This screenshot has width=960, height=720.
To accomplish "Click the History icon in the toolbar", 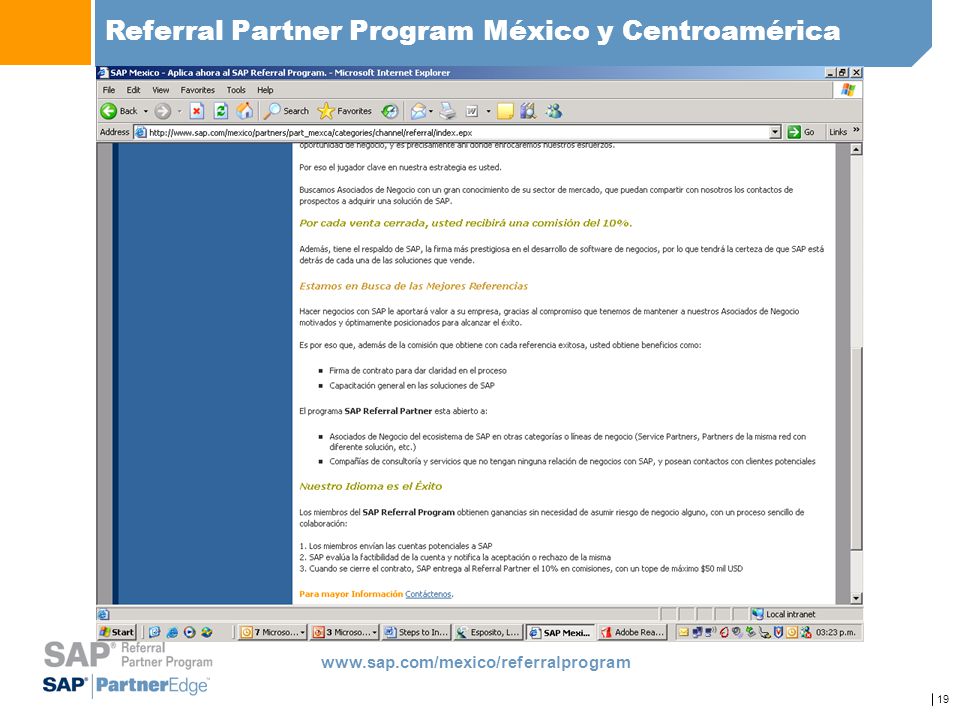I will (x=389, y=111).
